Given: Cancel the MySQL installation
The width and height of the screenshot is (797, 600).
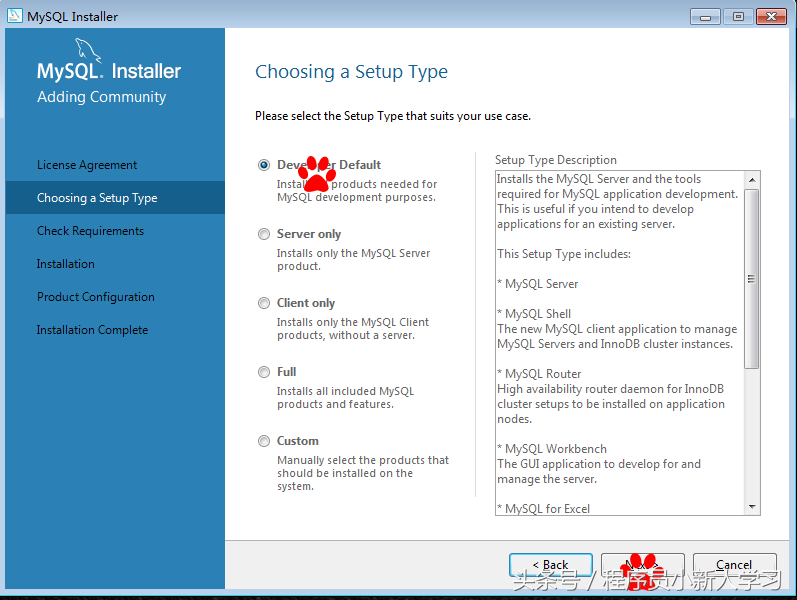Looking at the screenshot, I should [734, 565].
